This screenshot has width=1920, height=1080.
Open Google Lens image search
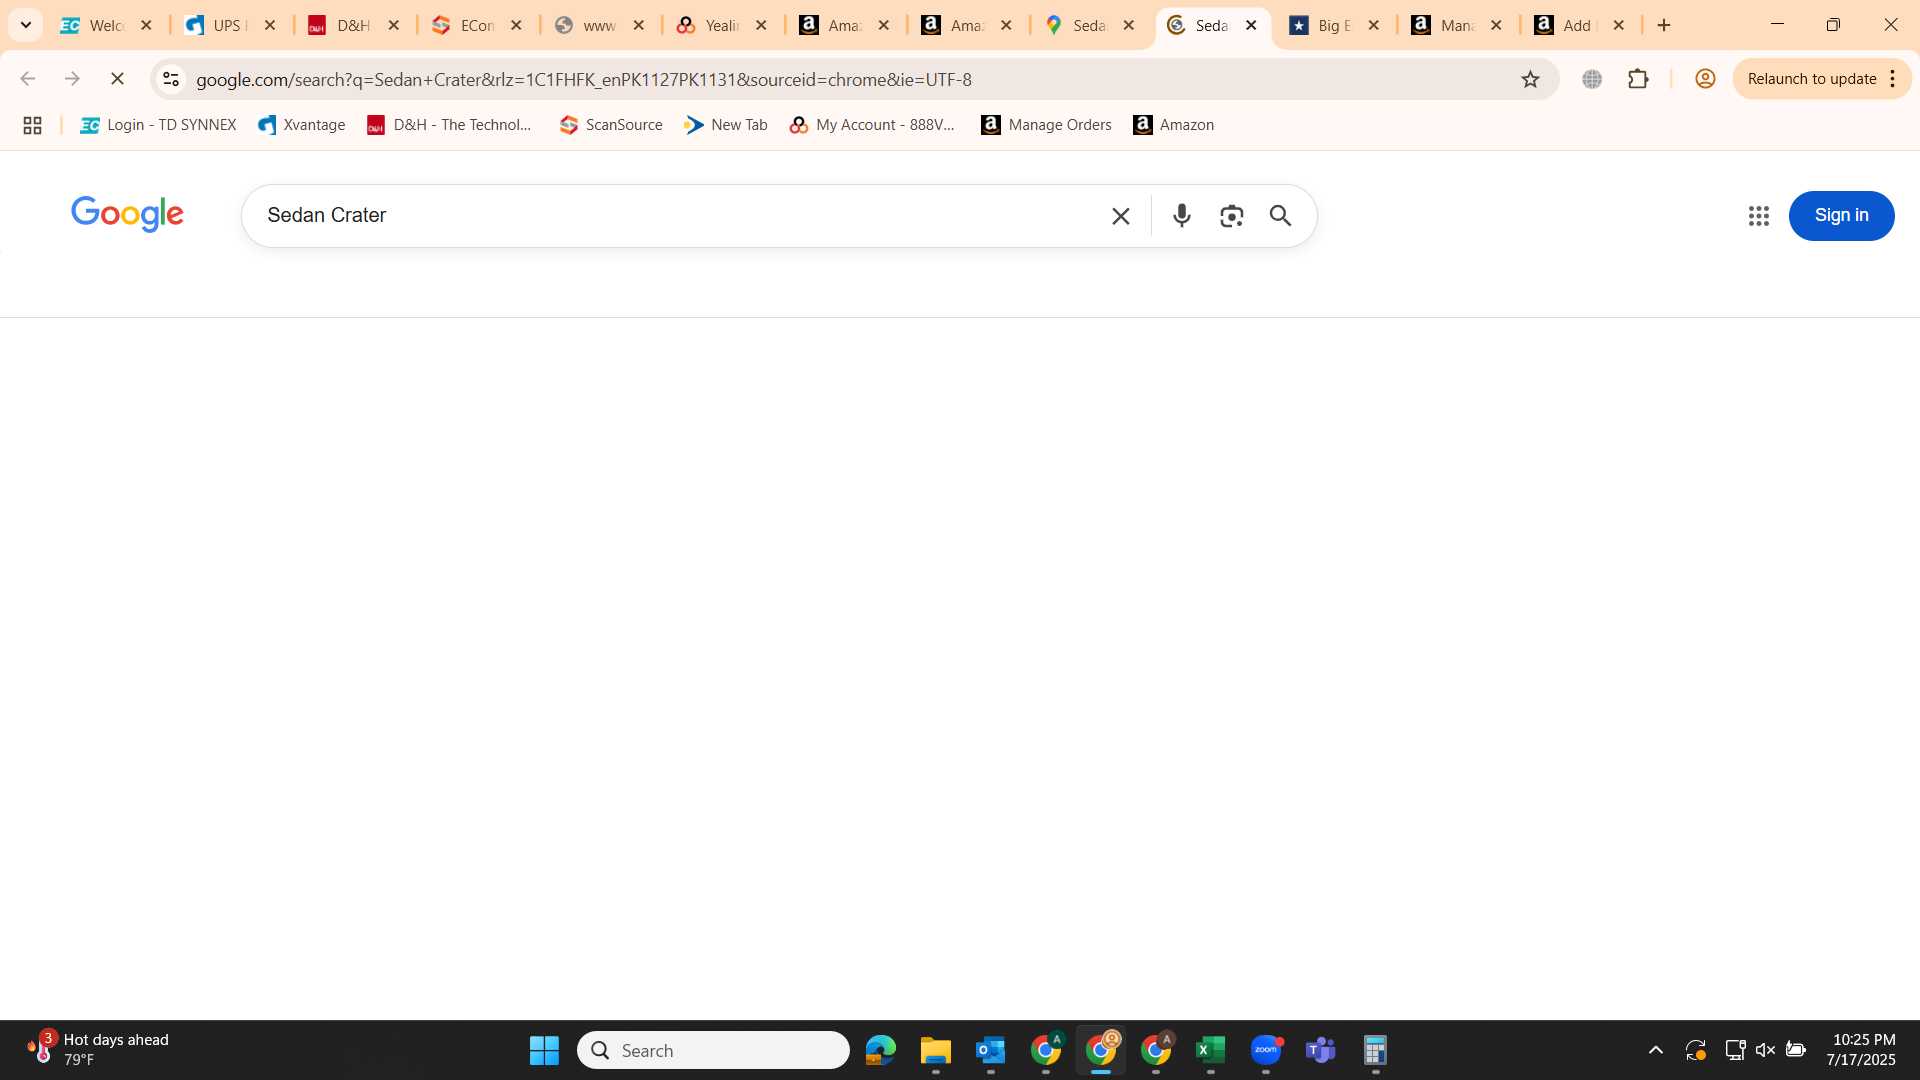pos(1231,216)
